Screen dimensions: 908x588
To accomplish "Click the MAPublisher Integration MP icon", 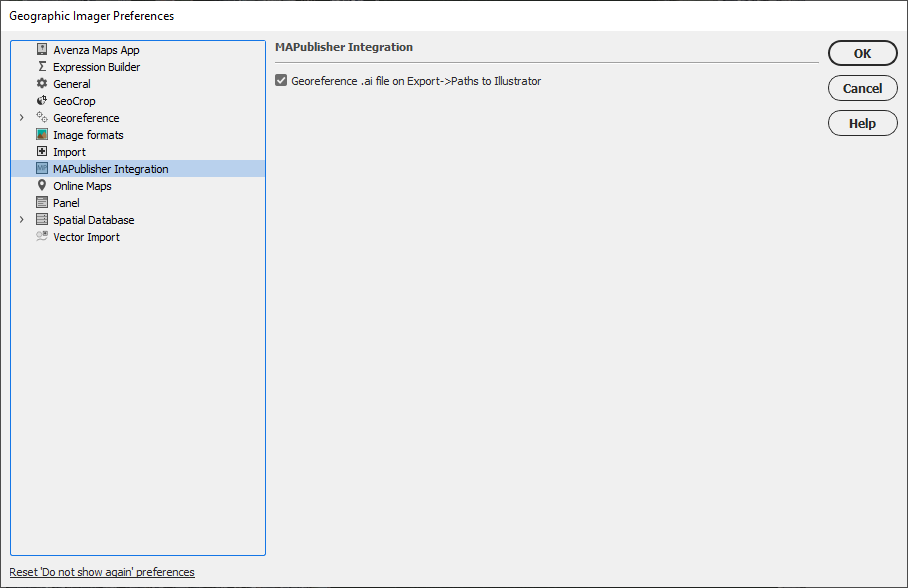I will tap(42, 169).
